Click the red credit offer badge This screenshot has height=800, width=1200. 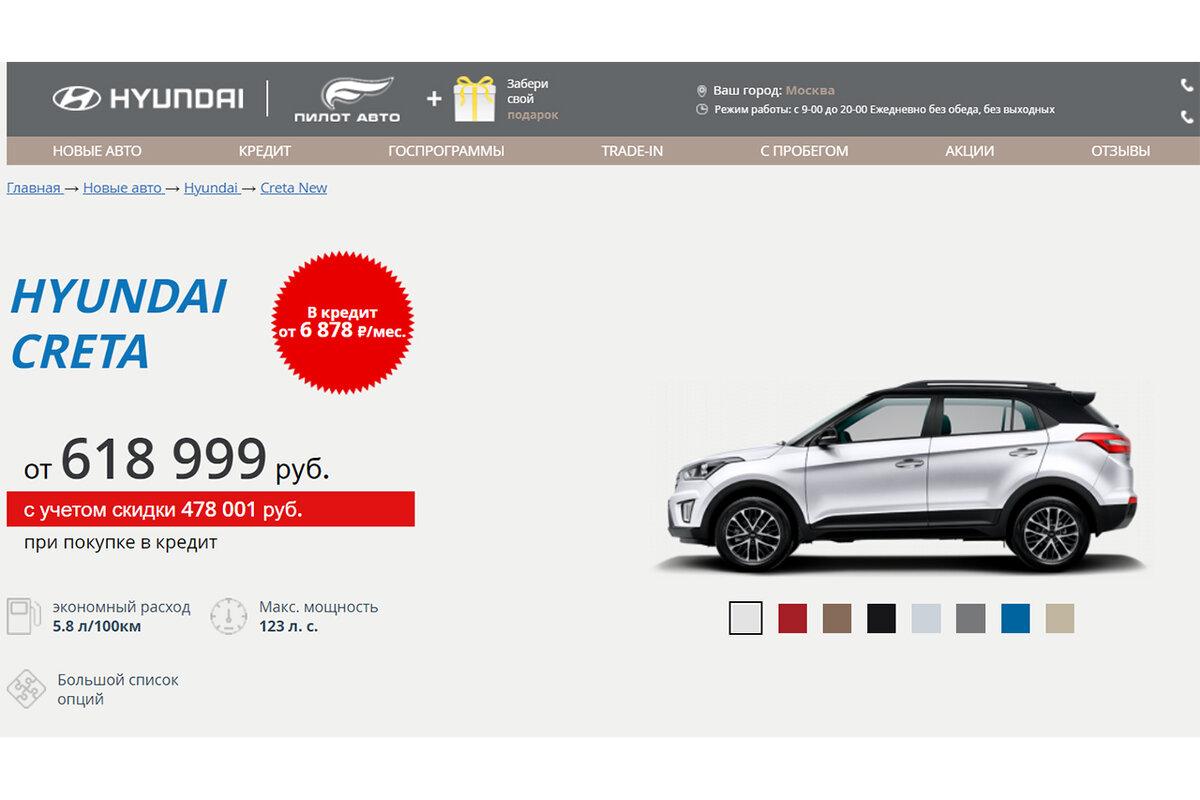pyautogui.click(x=342, y=322)
